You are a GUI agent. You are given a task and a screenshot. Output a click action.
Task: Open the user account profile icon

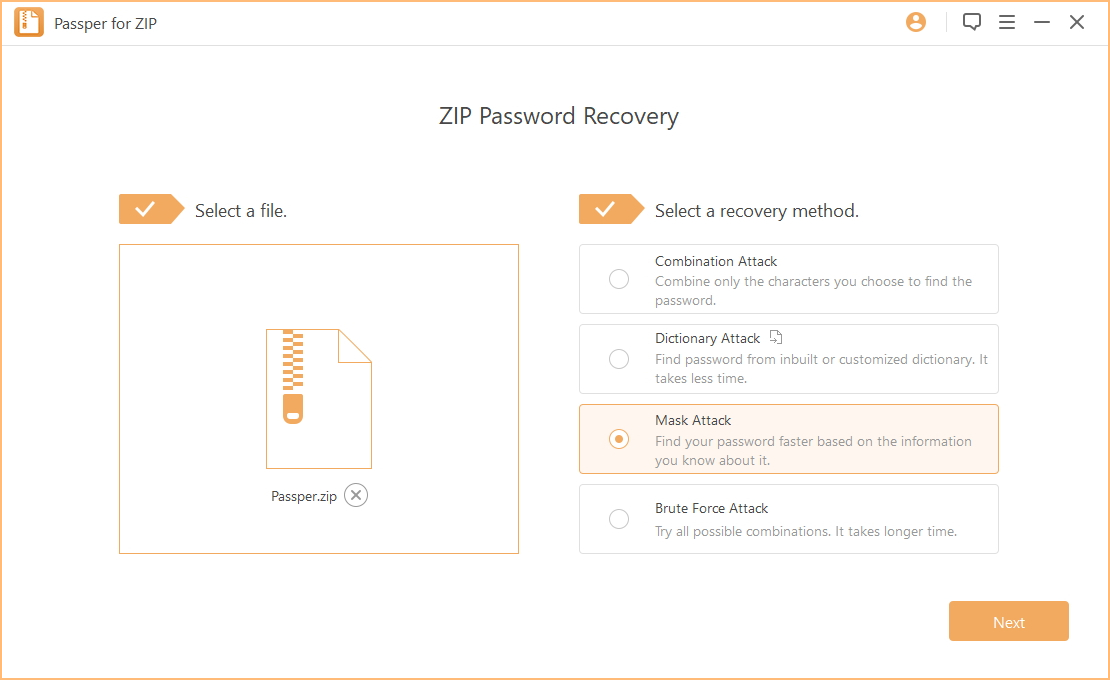pyautogui.click(x=915, y=23)
